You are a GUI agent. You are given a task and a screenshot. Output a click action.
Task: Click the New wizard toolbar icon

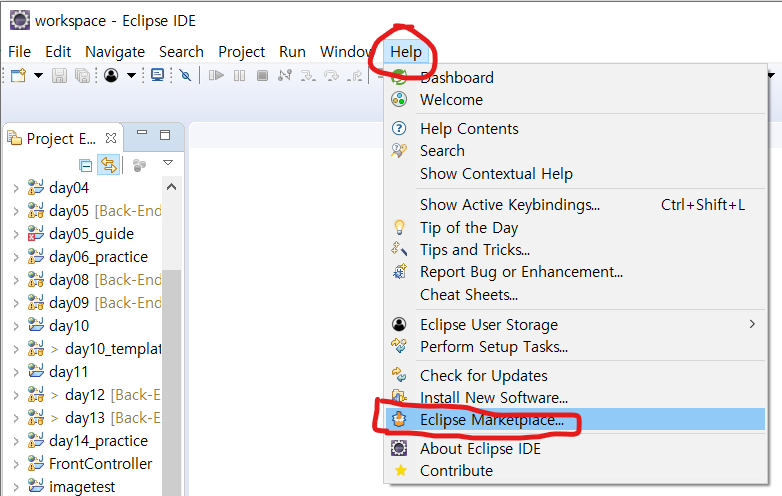coord(18,76)
